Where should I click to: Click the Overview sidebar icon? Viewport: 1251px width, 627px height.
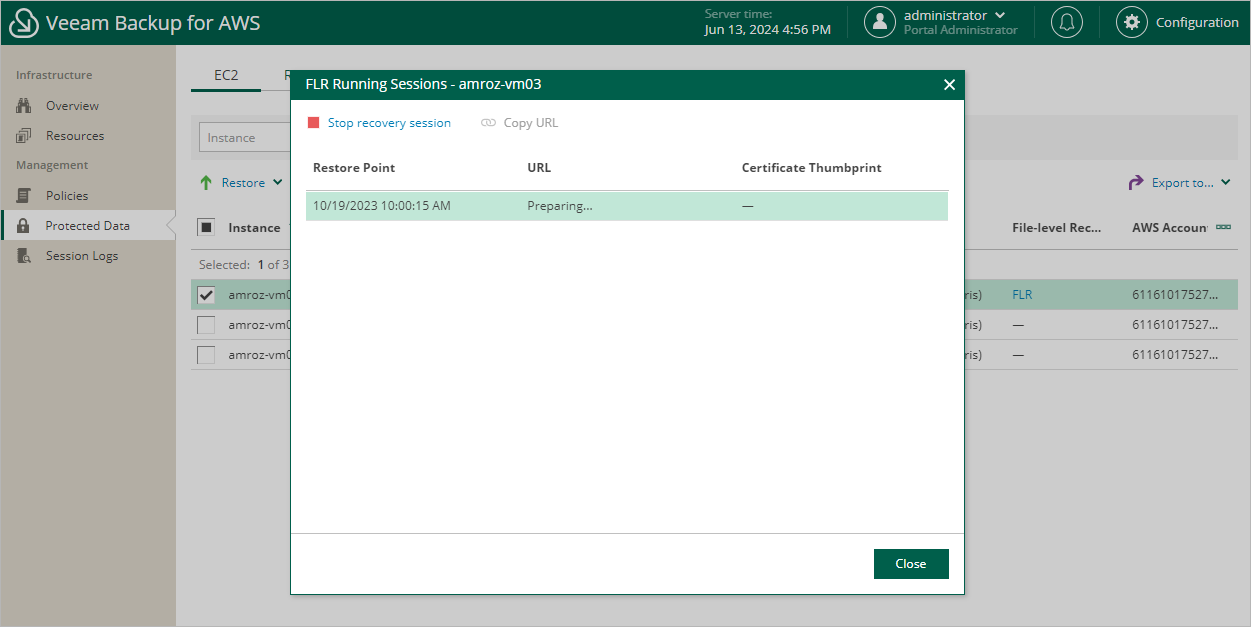(x=24, y=106)
